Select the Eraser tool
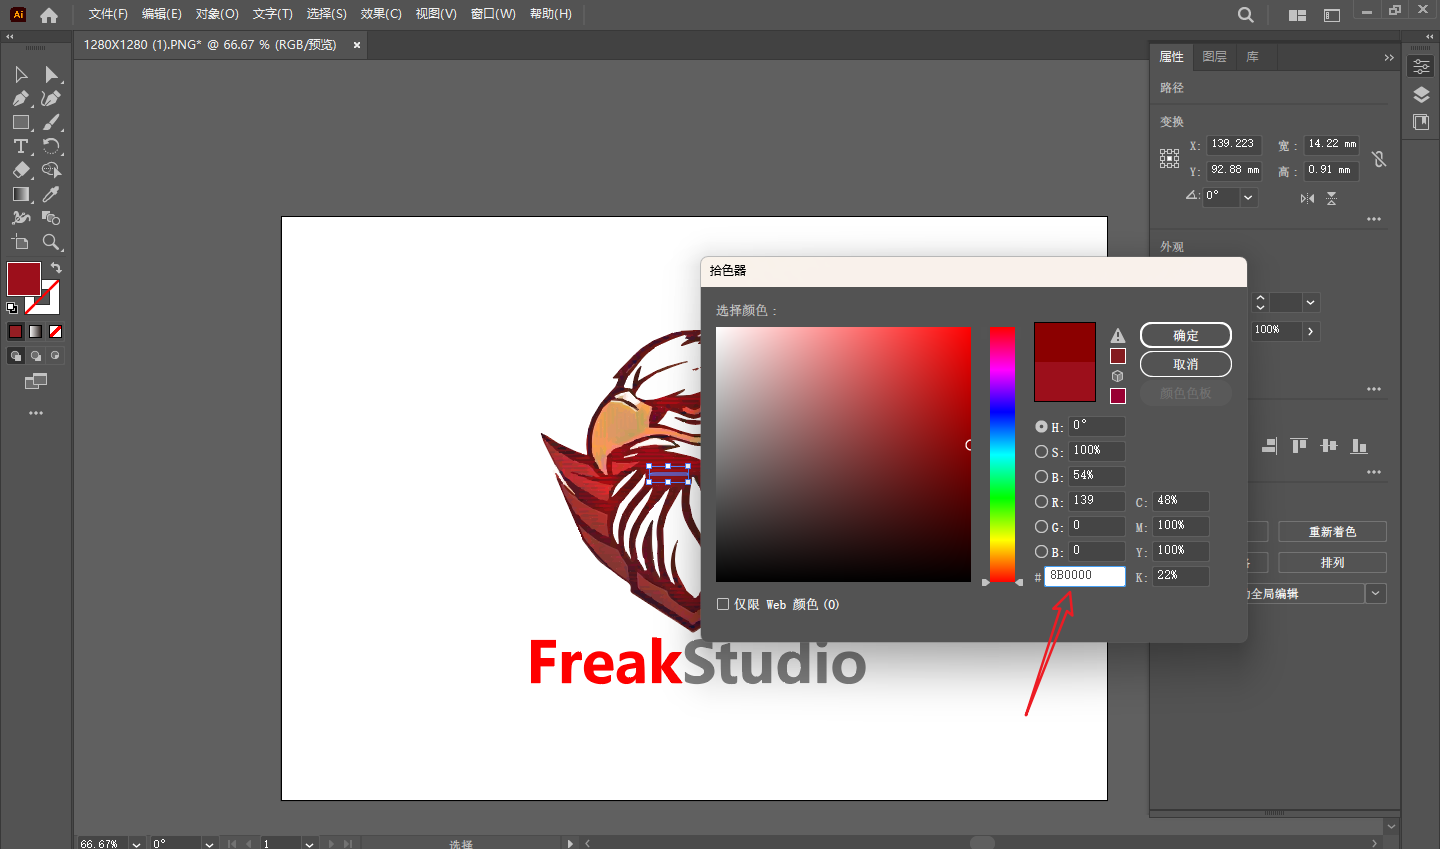The width and height of the screenshot is (1440, 849). (x=20, y=170)
